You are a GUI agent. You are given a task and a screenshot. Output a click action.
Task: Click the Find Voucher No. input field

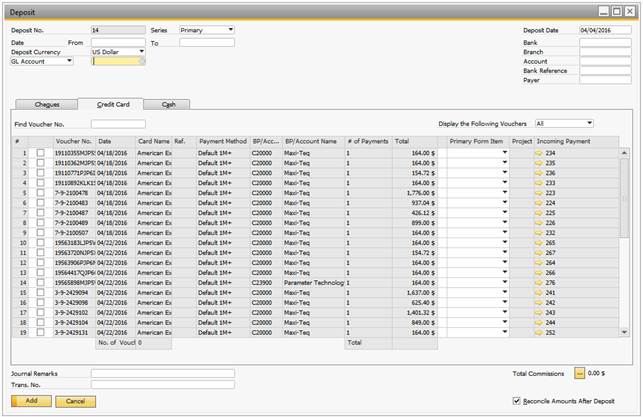(118, 124)
